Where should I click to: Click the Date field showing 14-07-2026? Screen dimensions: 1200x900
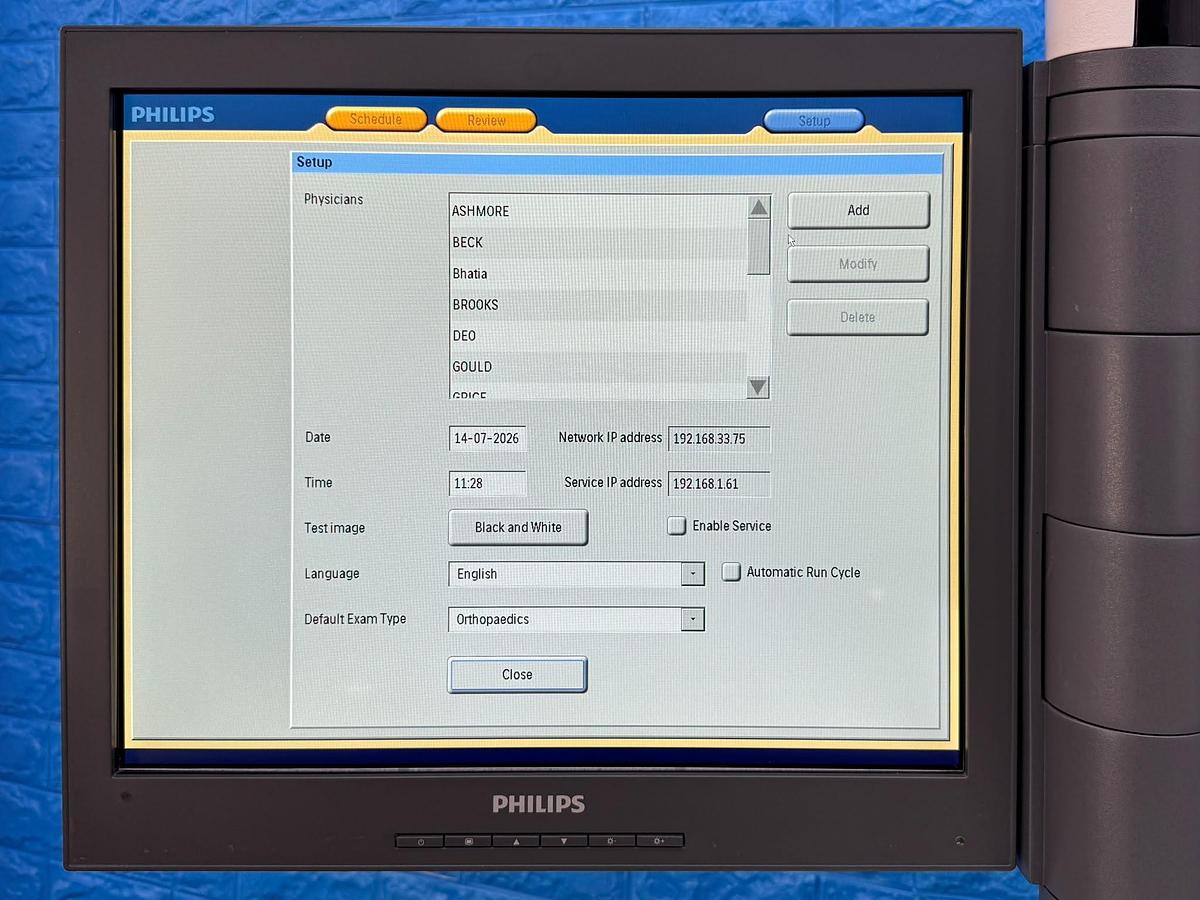[488, 438]
